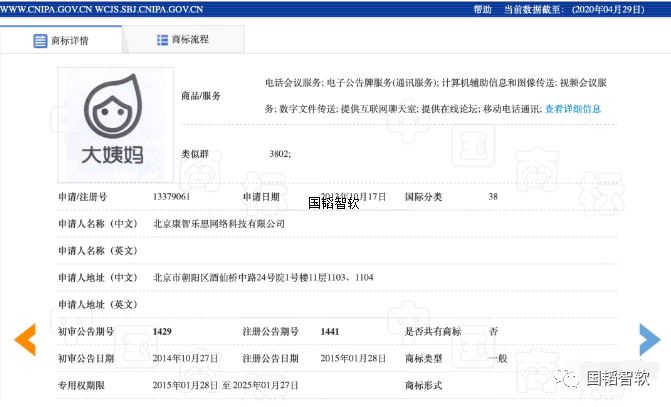
Task: Go to next record with blue arrow
Action: click(650, 339)
